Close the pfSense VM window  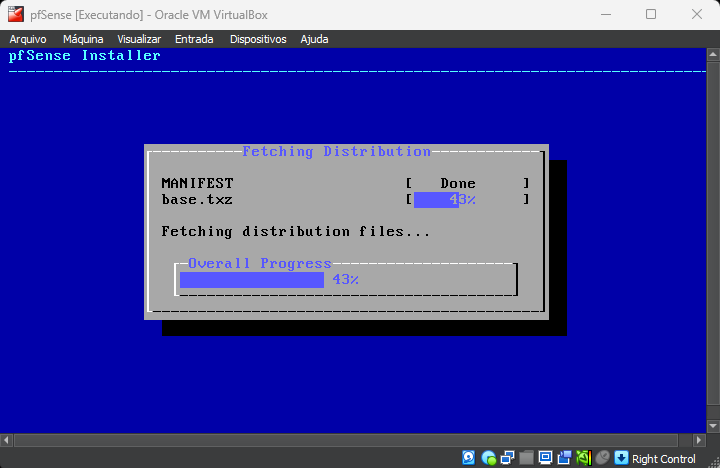[x=697, y=14]
